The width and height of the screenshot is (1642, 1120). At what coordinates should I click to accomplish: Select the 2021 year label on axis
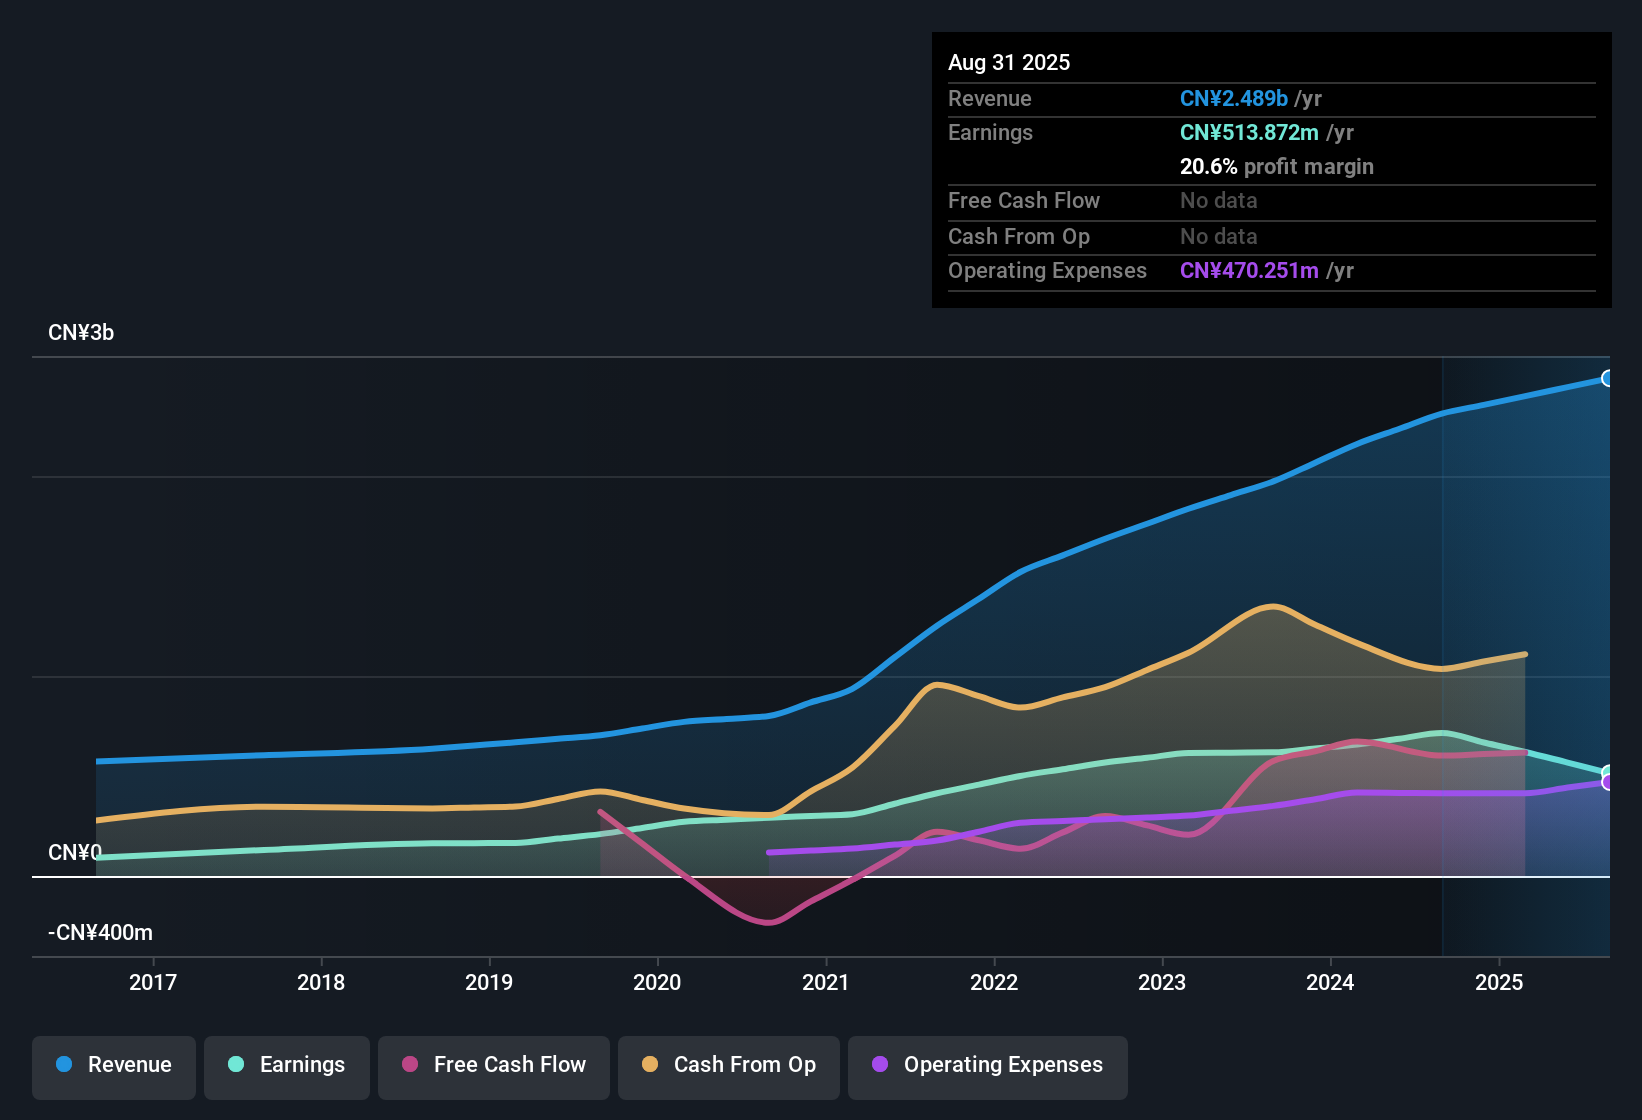(x=825, y=983)
